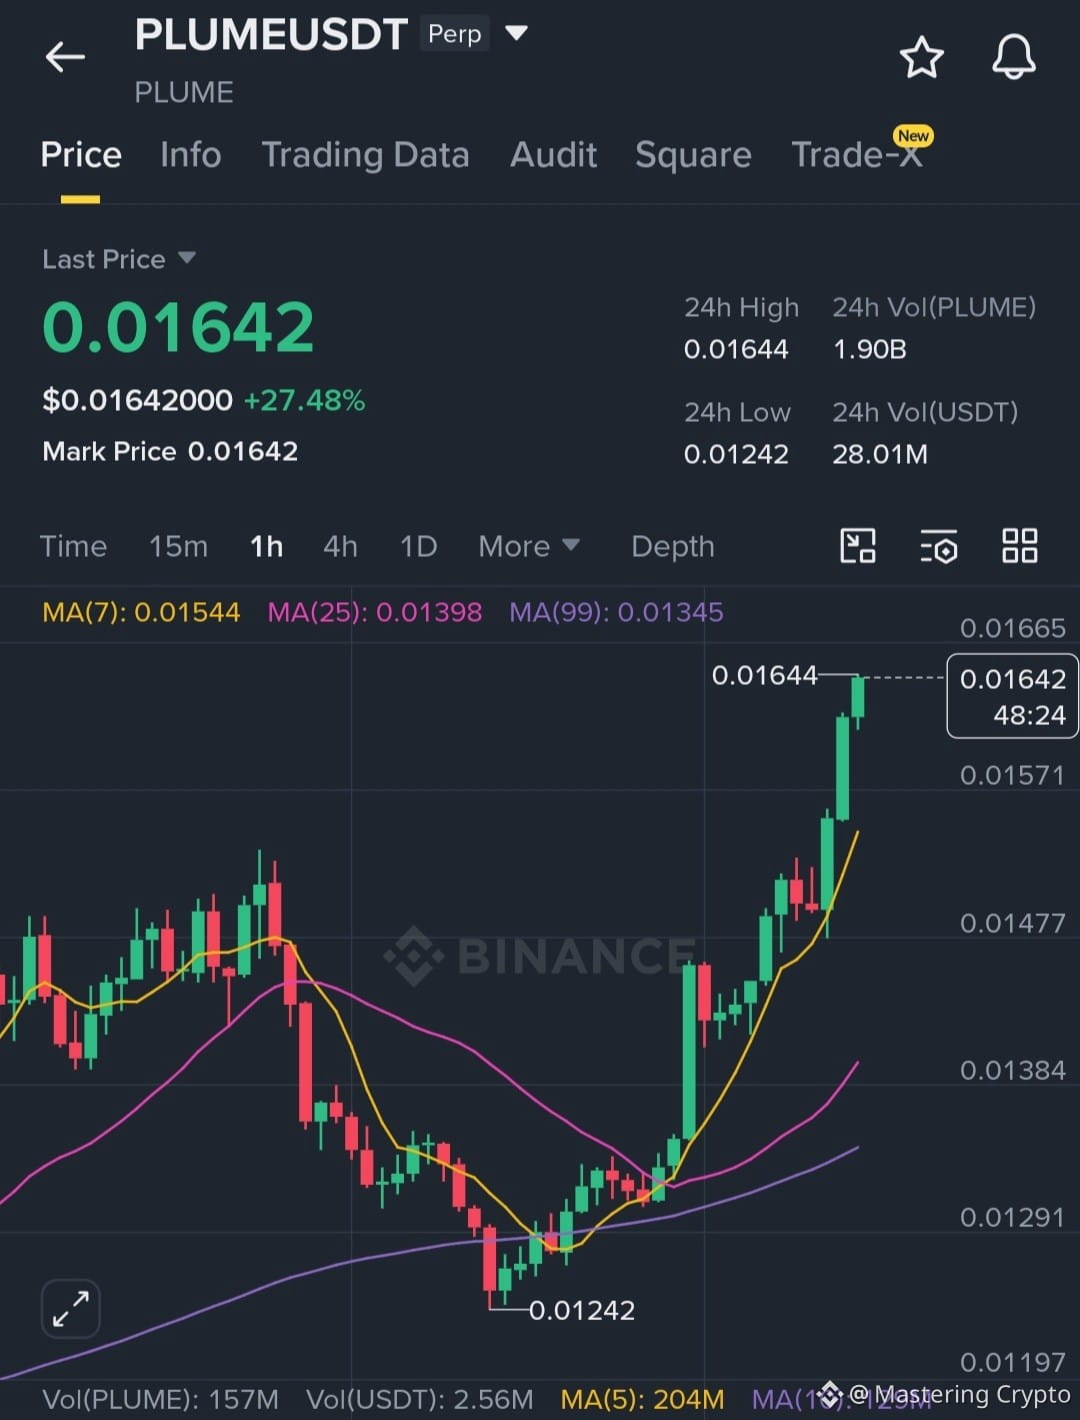Open price alert bell icon

tap(1013, 57)
